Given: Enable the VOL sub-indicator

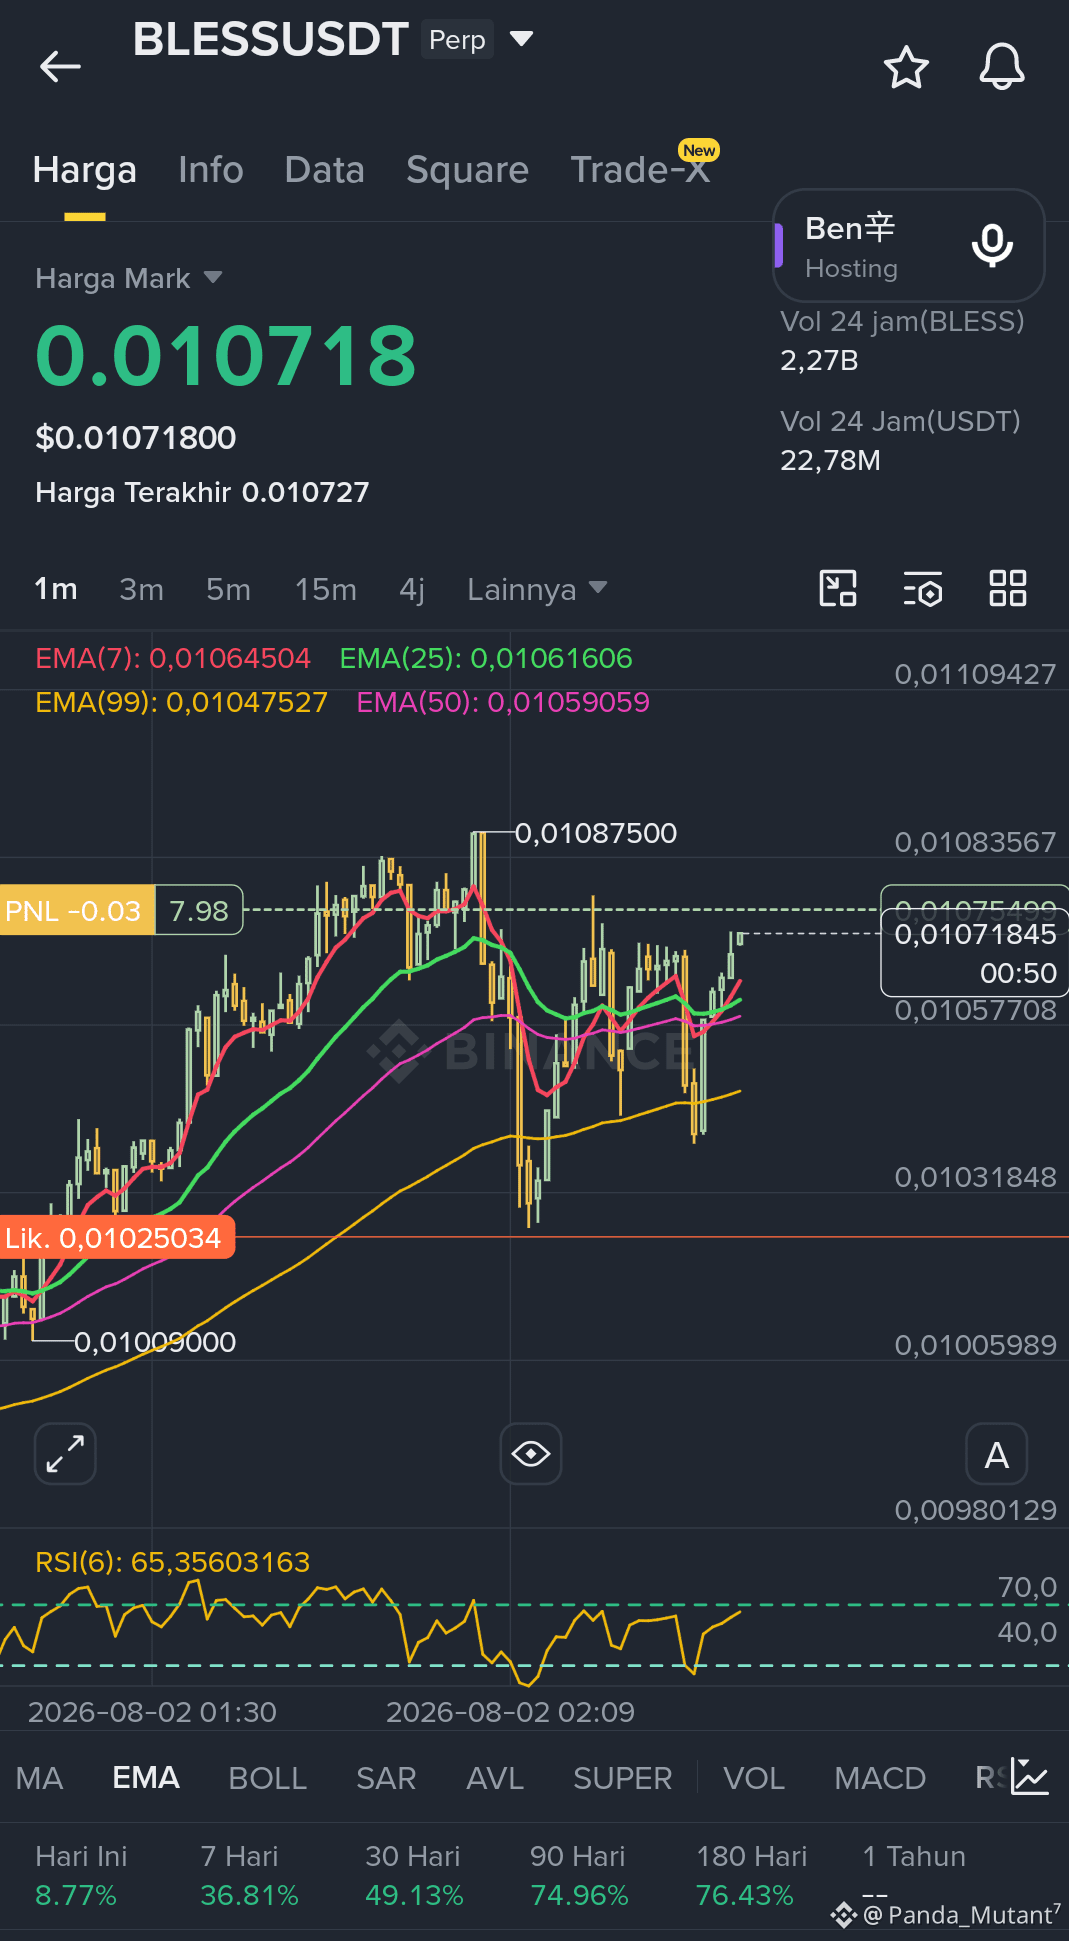Looking at the screenshot, I should pyautogui.click(x=754, y=1778).
